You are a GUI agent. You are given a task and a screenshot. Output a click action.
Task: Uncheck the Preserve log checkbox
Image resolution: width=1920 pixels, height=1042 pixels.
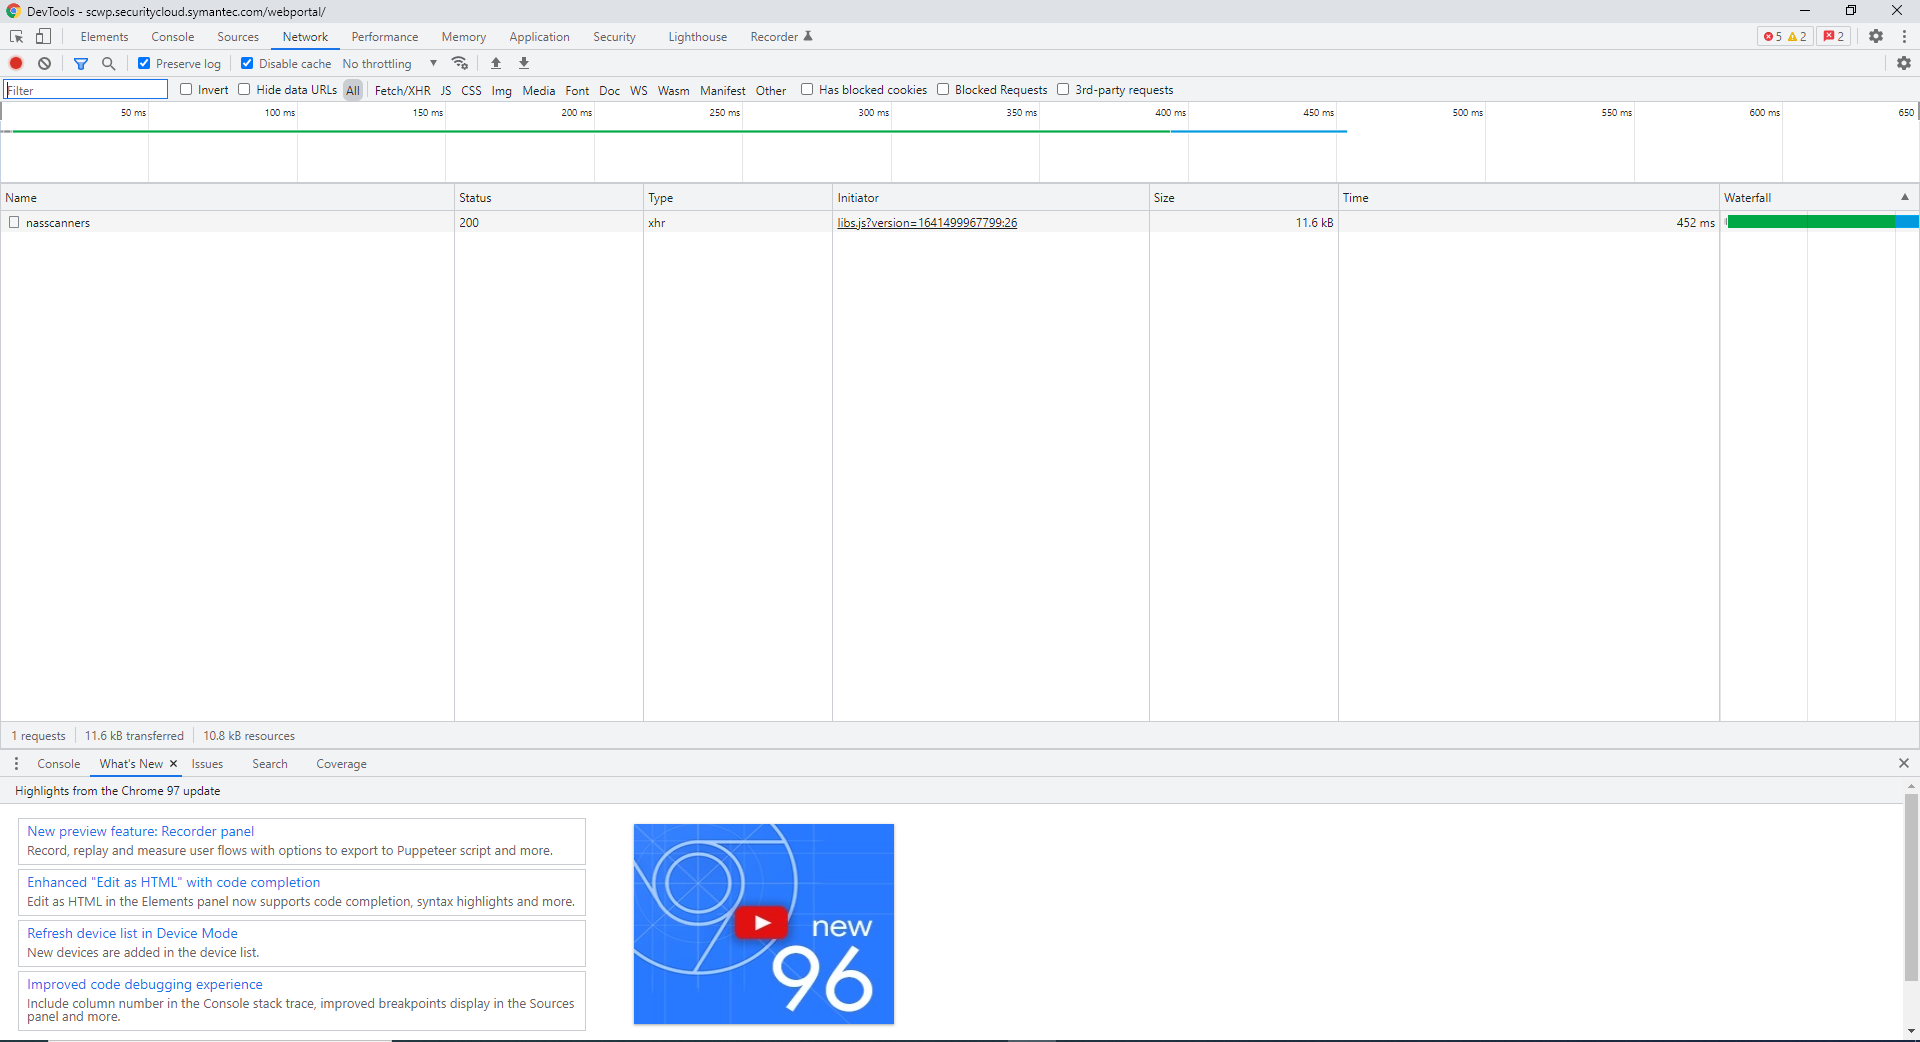[144, 63]
